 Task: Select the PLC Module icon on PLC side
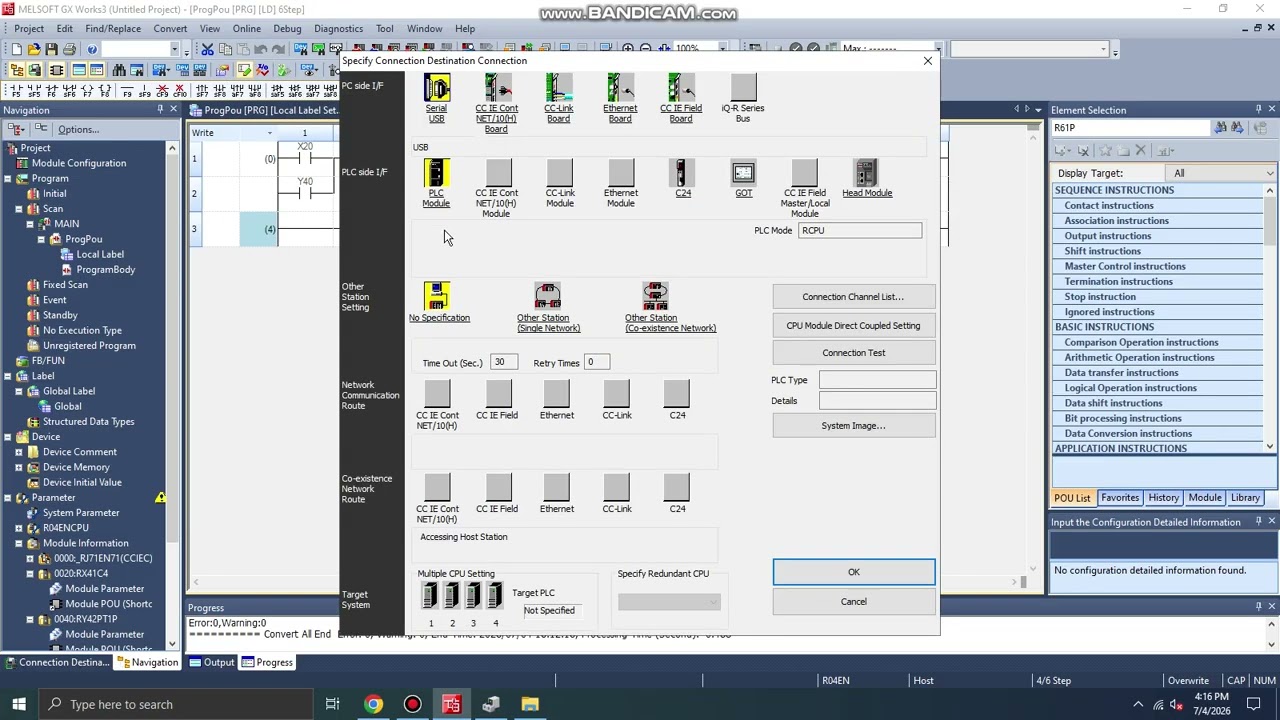437,174
